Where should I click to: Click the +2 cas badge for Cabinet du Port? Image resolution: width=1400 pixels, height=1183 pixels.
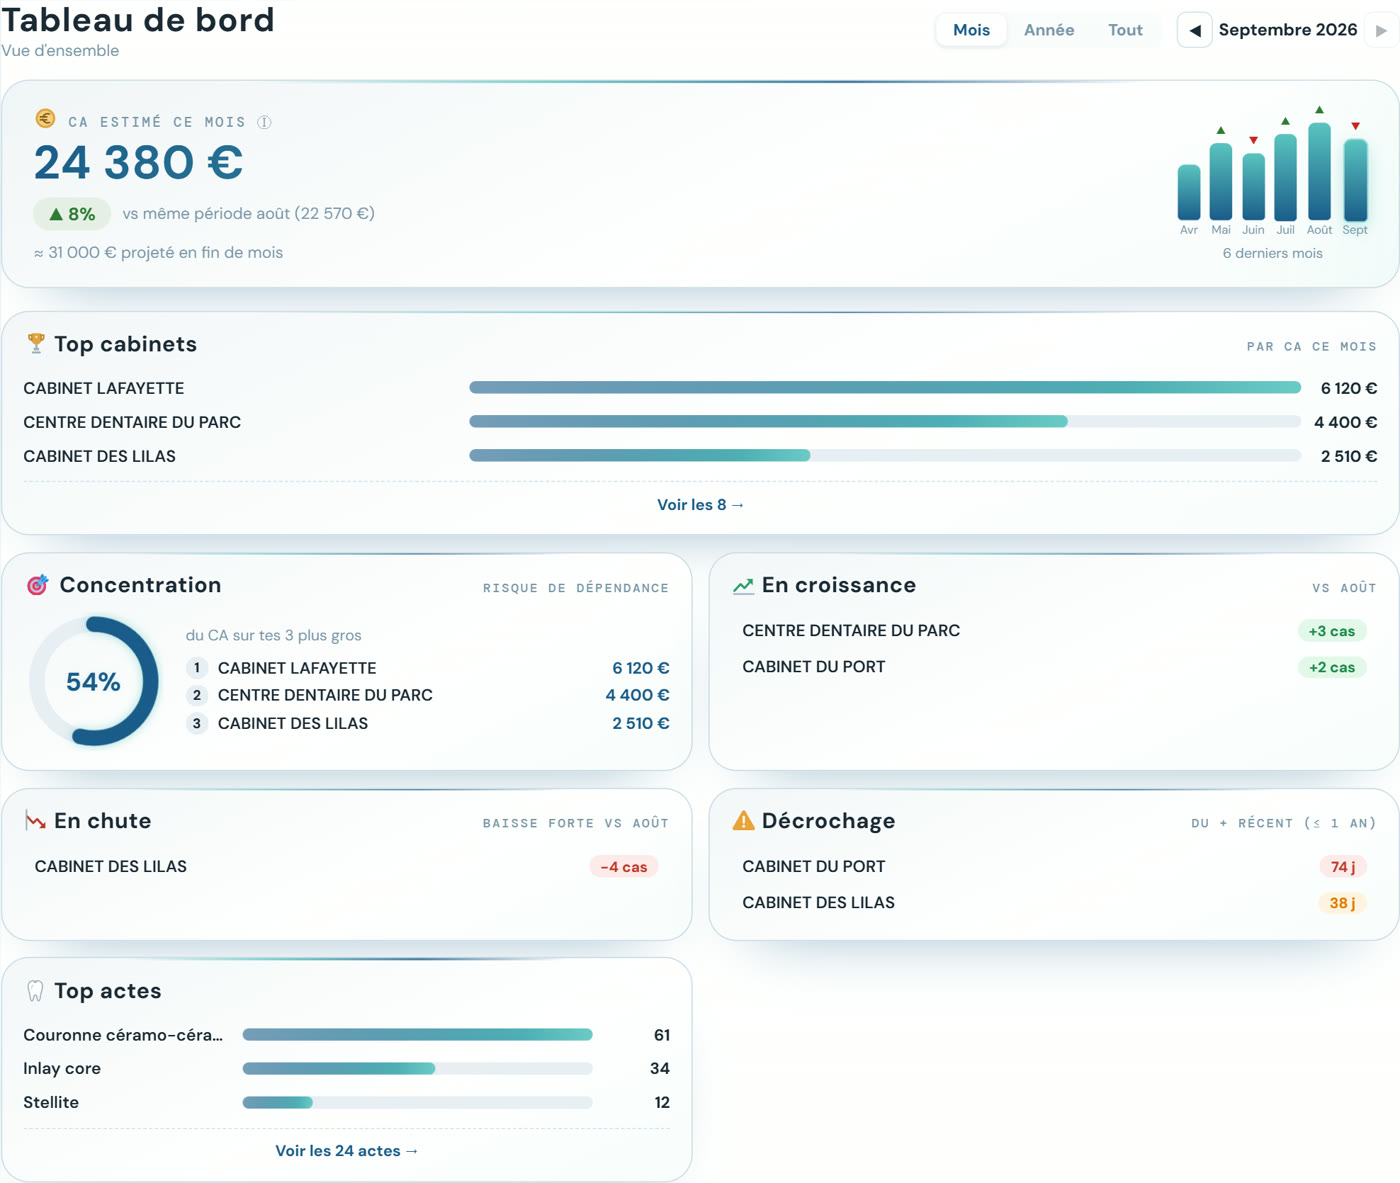tap(1332, 667)
